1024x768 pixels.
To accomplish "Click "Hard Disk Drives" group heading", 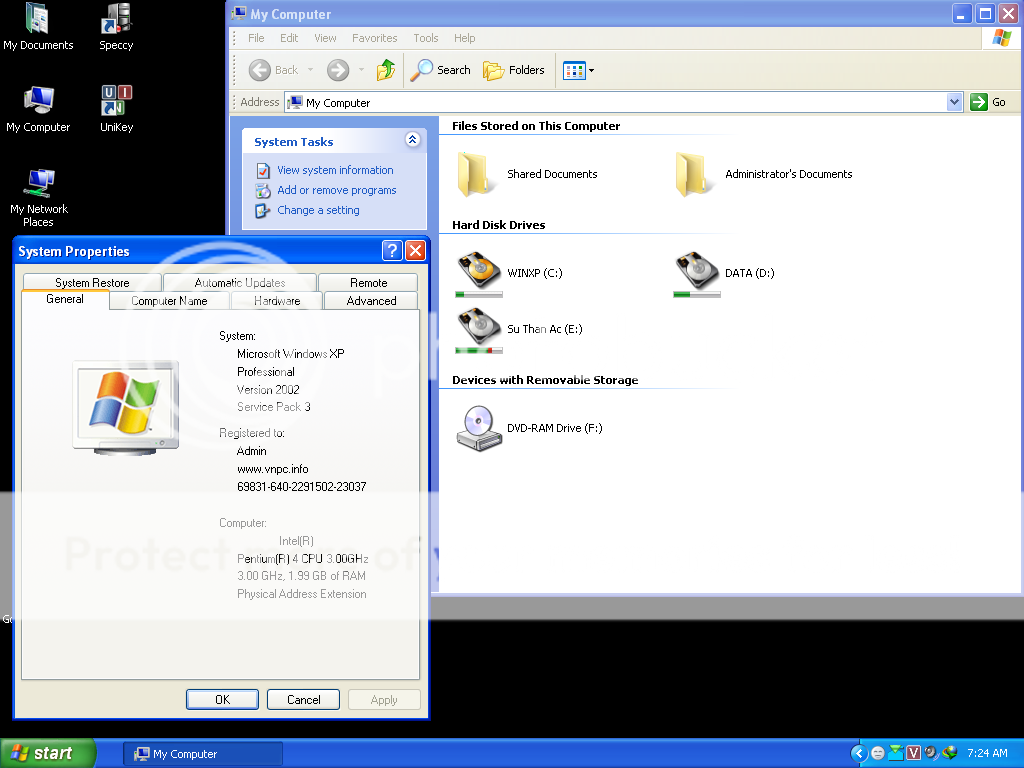I will coord(498,225).
